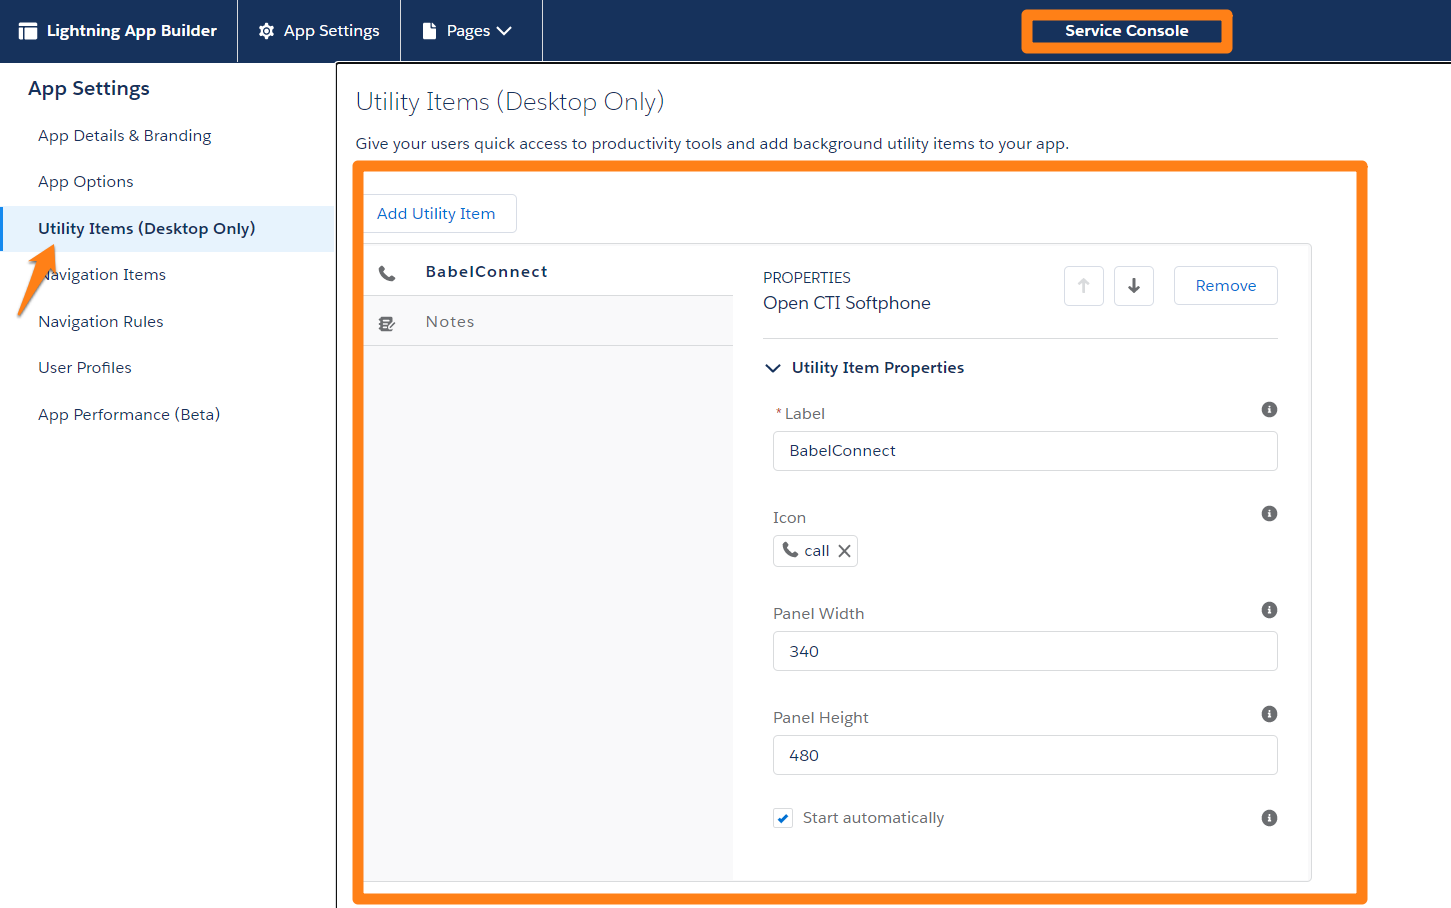Uncheck the Start automatically checkbox
This screenshot has width=1451, height=908.
(783, 818)
